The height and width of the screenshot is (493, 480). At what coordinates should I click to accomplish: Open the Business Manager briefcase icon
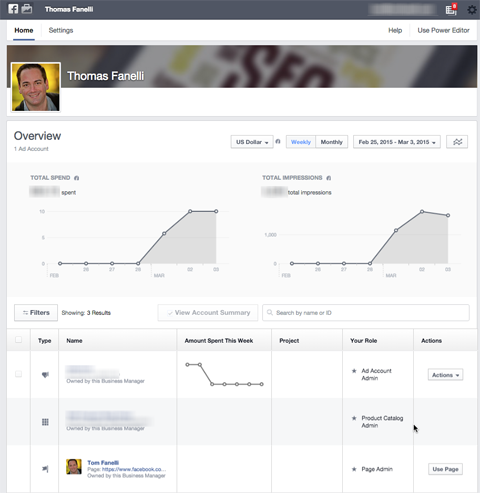point(27,9)
